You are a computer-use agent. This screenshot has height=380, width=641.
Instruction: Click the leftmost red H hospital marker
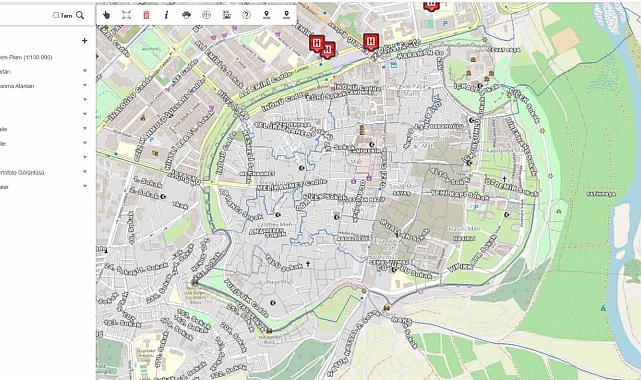click(316, 43)
